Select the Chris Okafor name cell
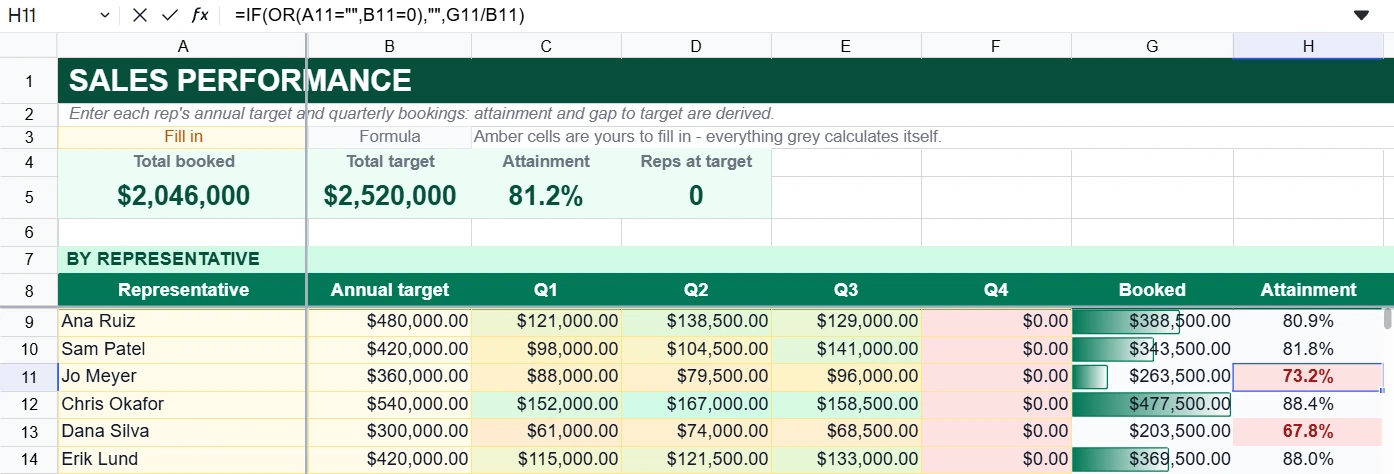 [x=183, y=404]
